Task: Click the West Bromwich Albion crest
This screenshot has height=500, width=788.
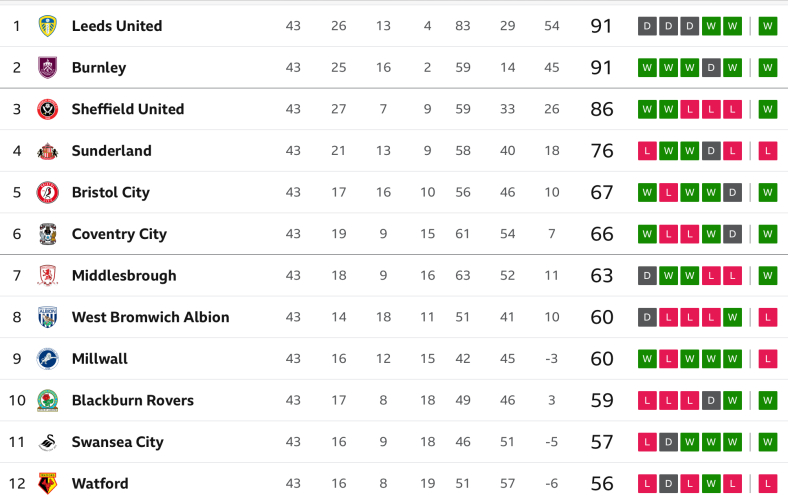Action: (48, 317)
